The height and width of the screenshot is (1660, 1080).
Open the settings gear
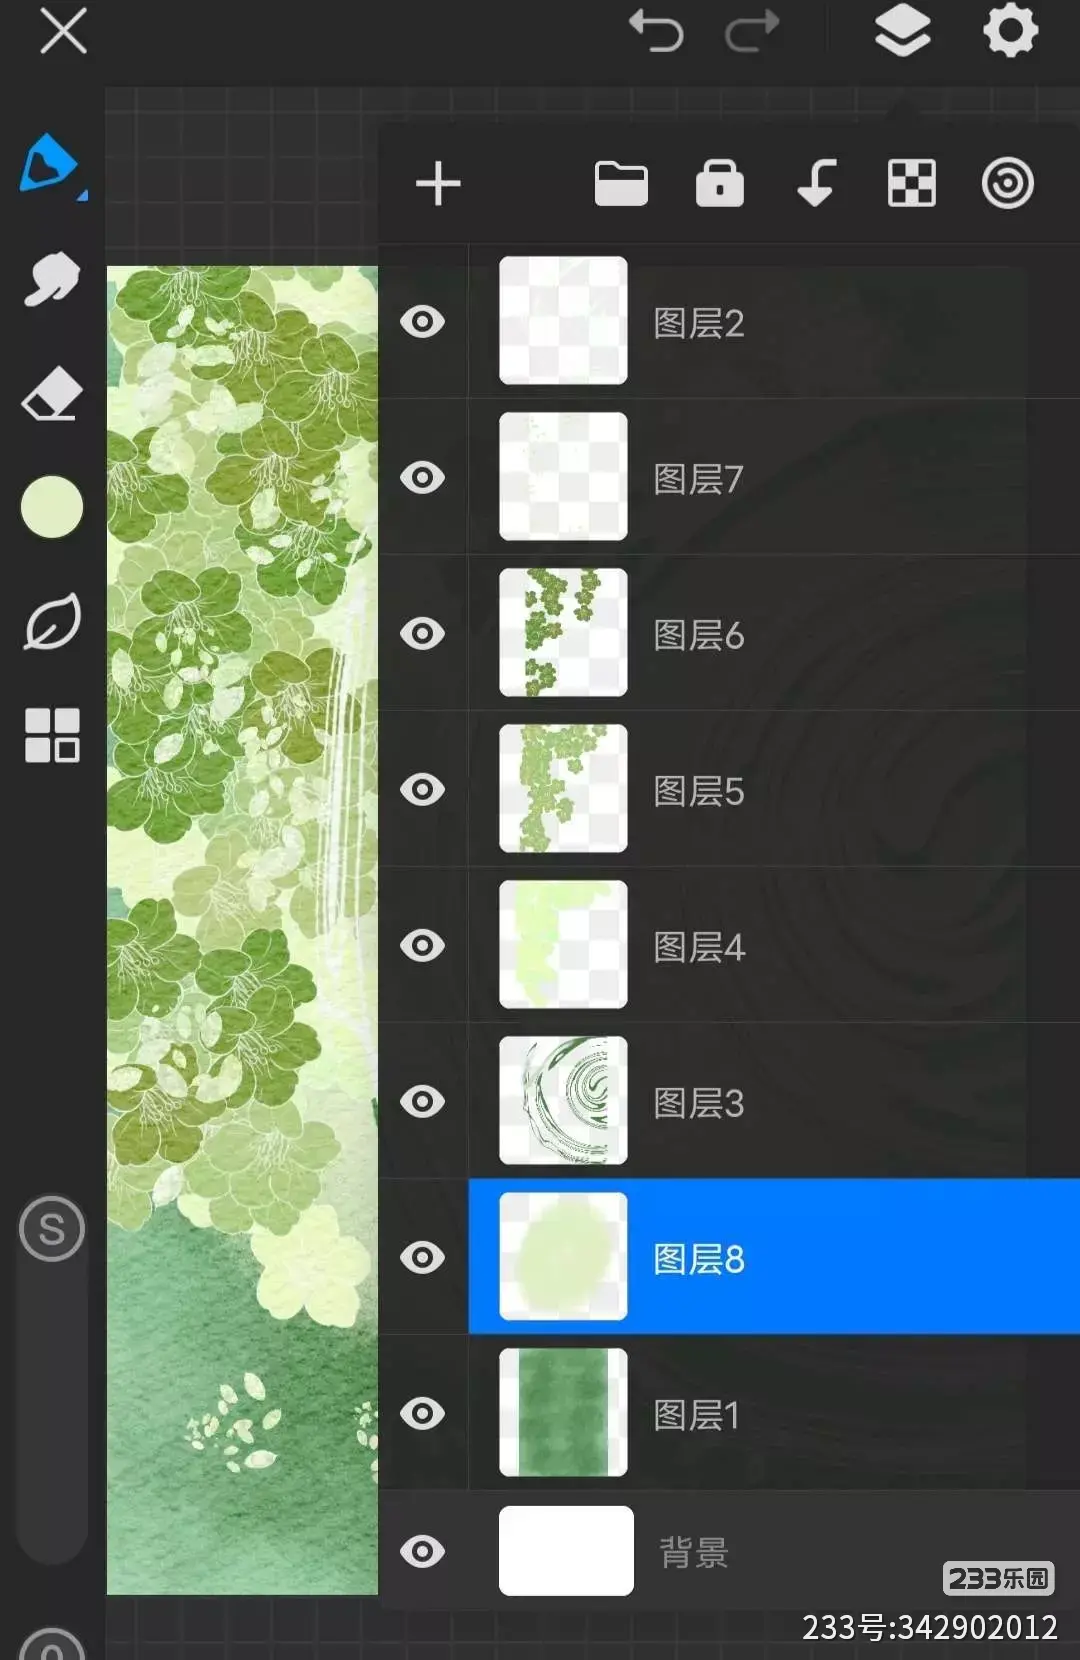(x=1010, y=30)
